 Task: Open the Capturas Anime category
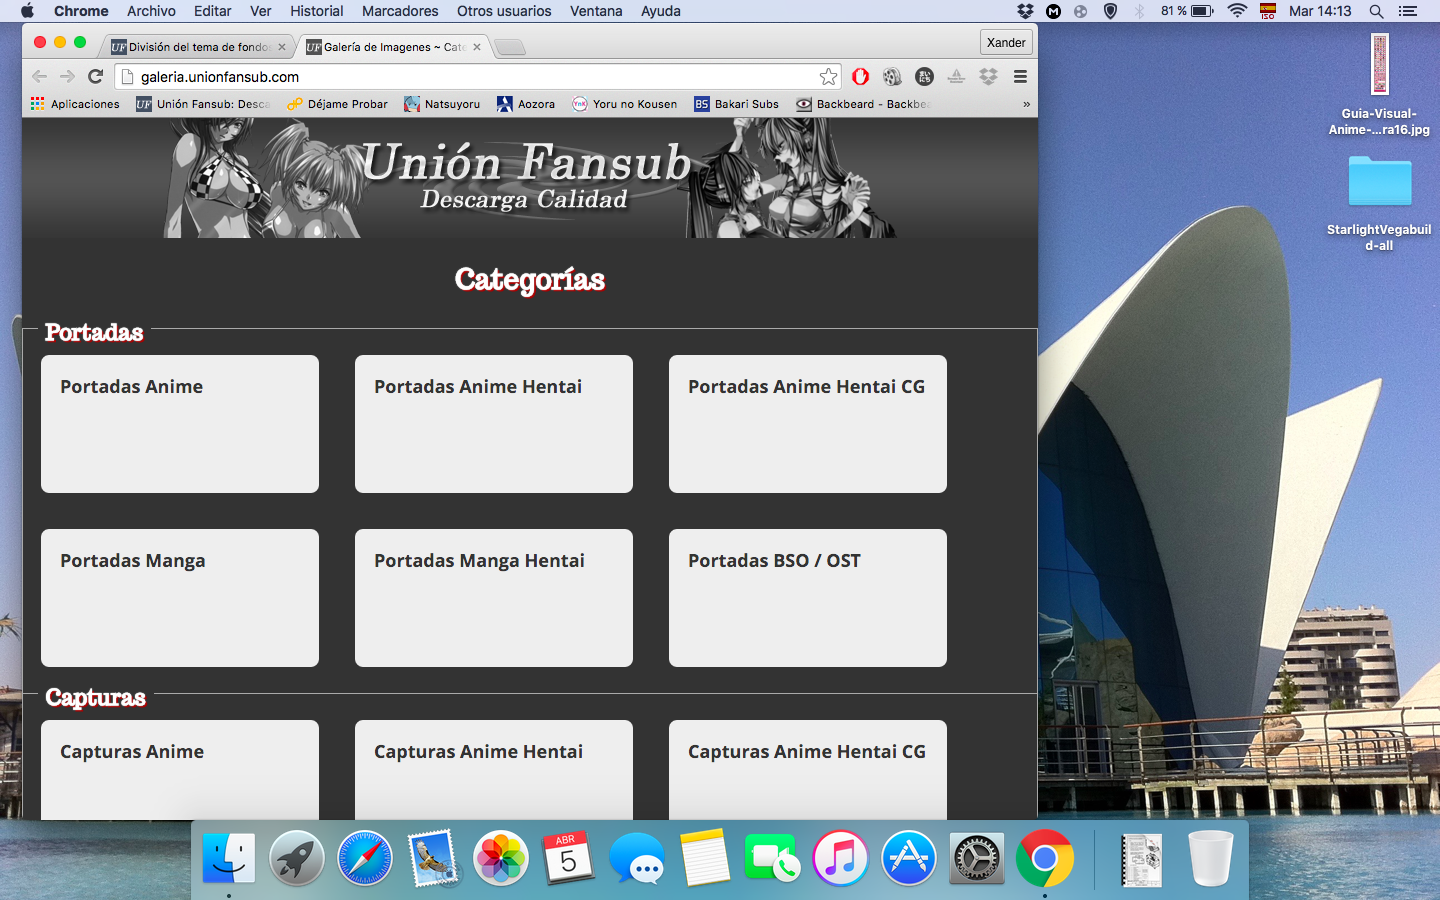tap(180, 770)
